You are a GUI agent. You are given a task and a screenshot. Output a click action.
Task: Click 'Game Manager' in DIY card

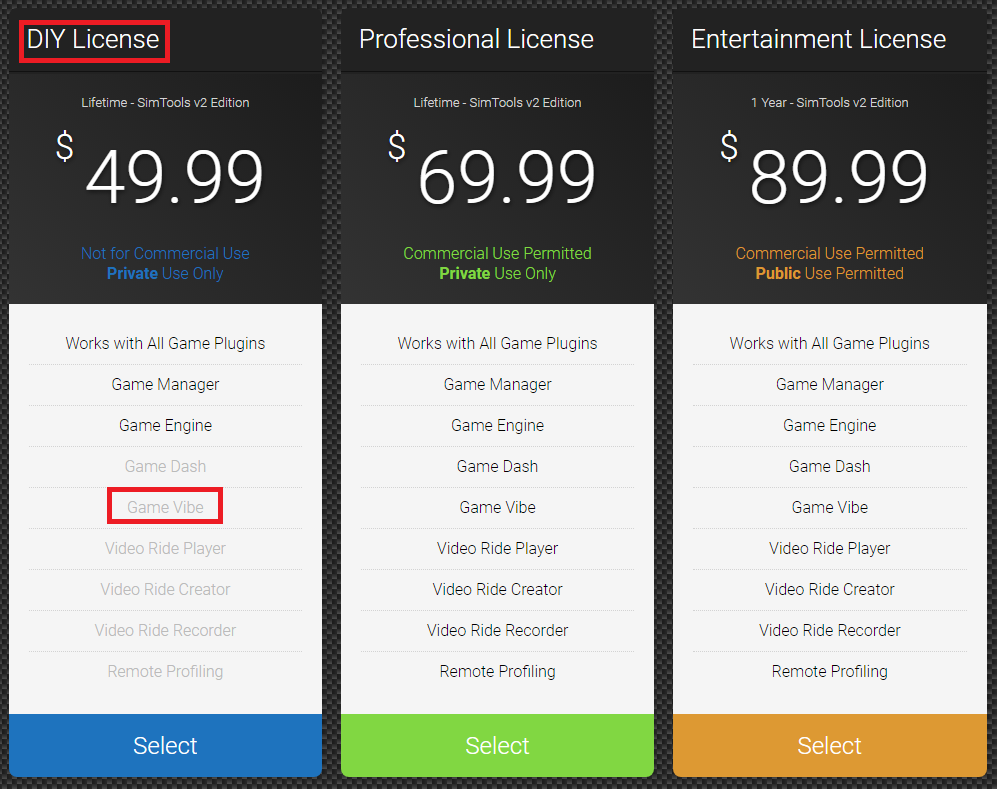pyautogui.click(x=165, y=384)
